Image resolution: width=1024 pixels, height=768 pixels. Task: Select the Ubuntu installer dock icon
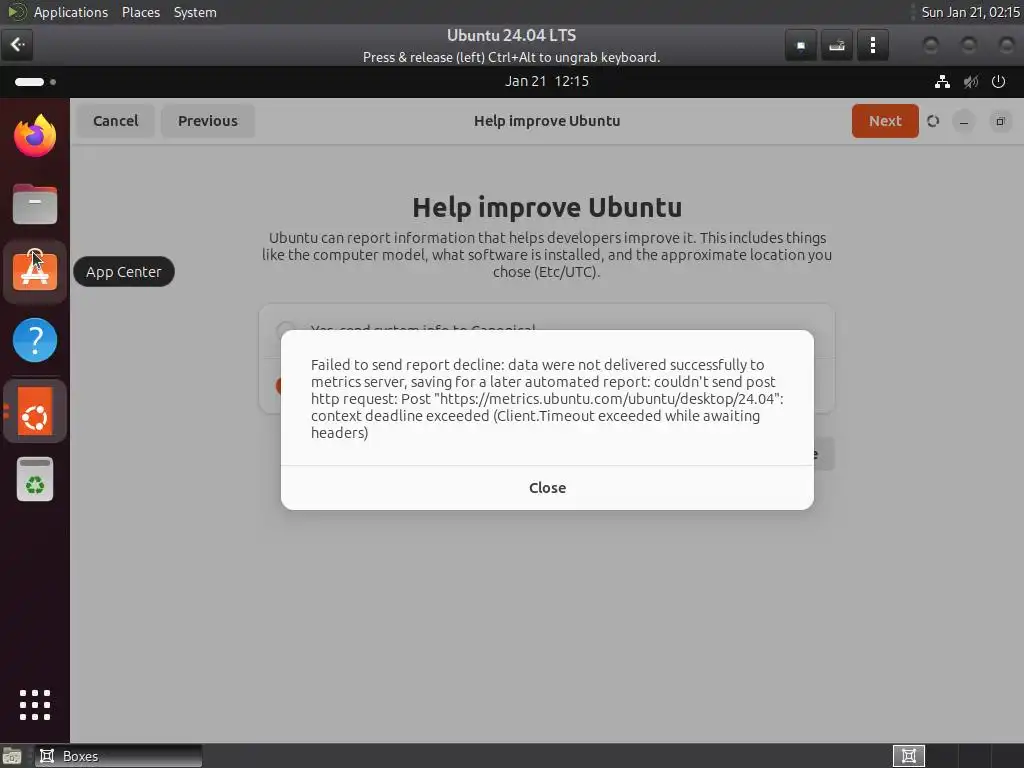[35, 411]
